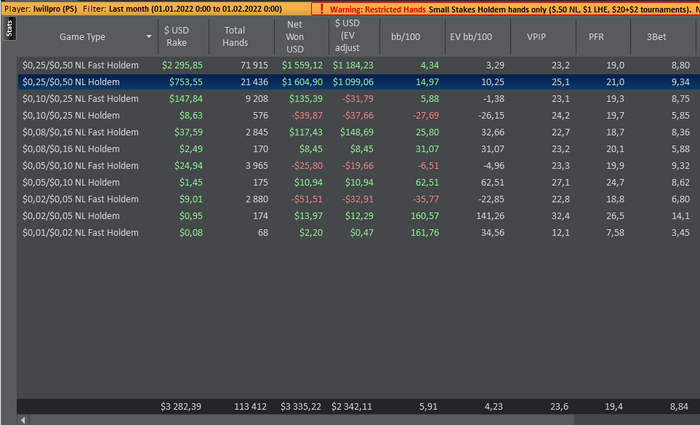Click the EV bb/100 value 32,66
The height and width of the screenshot is (425, 700).
[x=492, y=132]
